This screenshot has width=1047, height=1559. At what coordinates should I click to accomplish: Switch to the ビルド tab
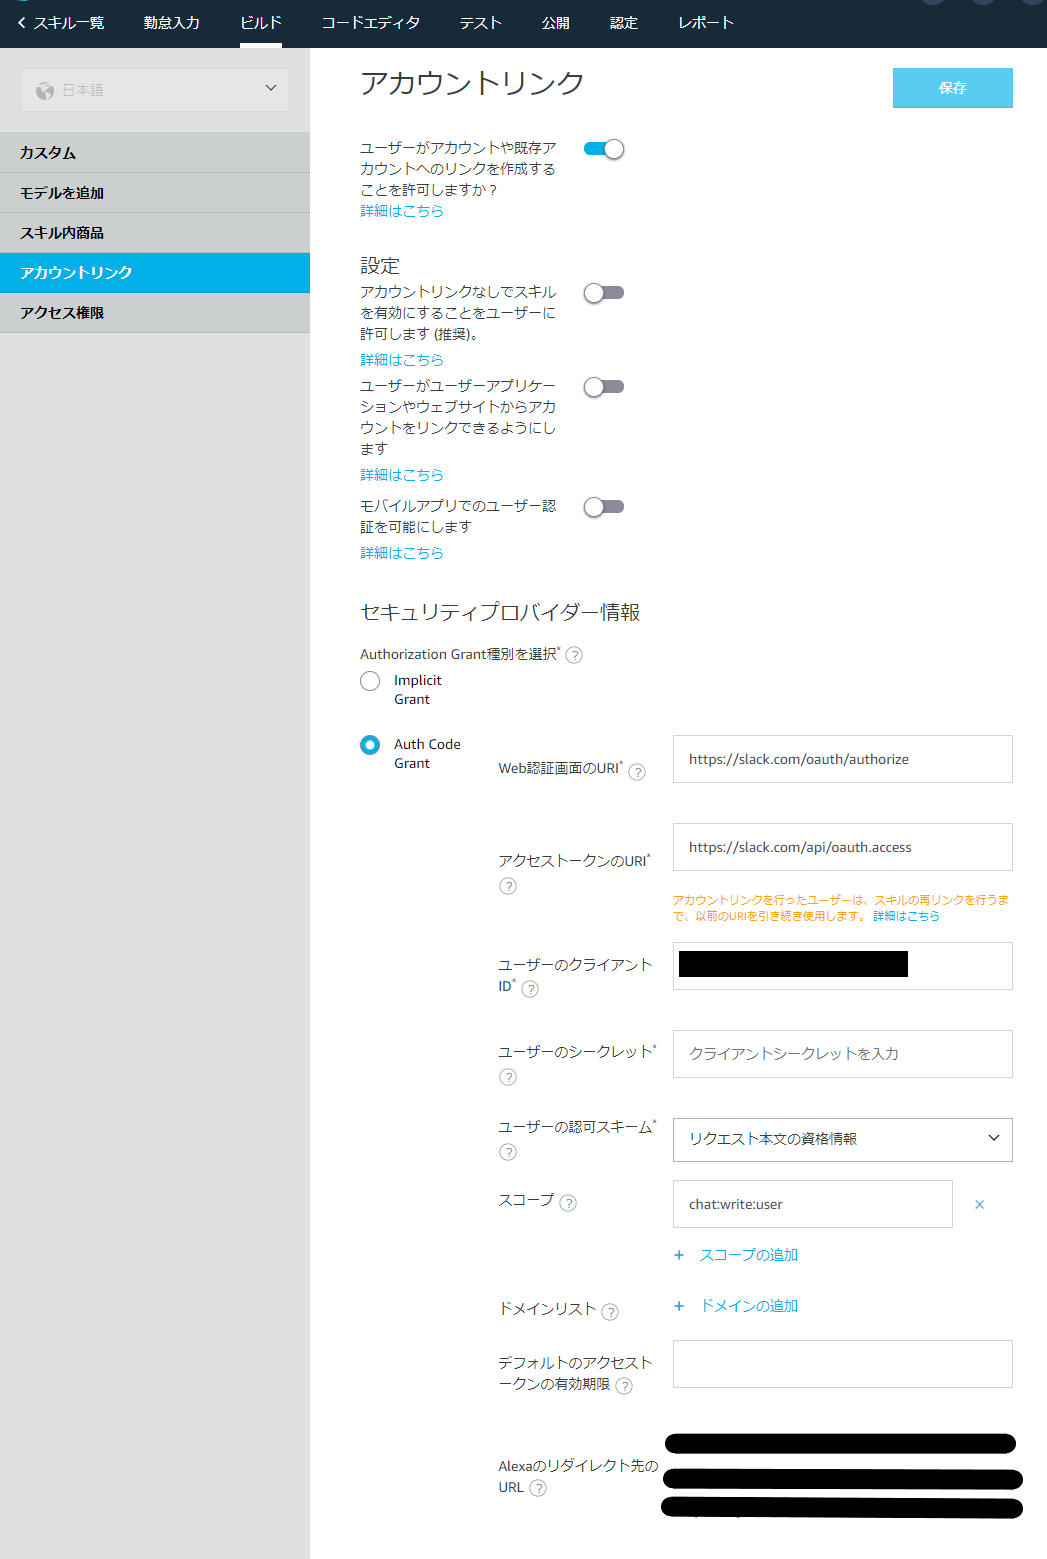tap(261, 23)
